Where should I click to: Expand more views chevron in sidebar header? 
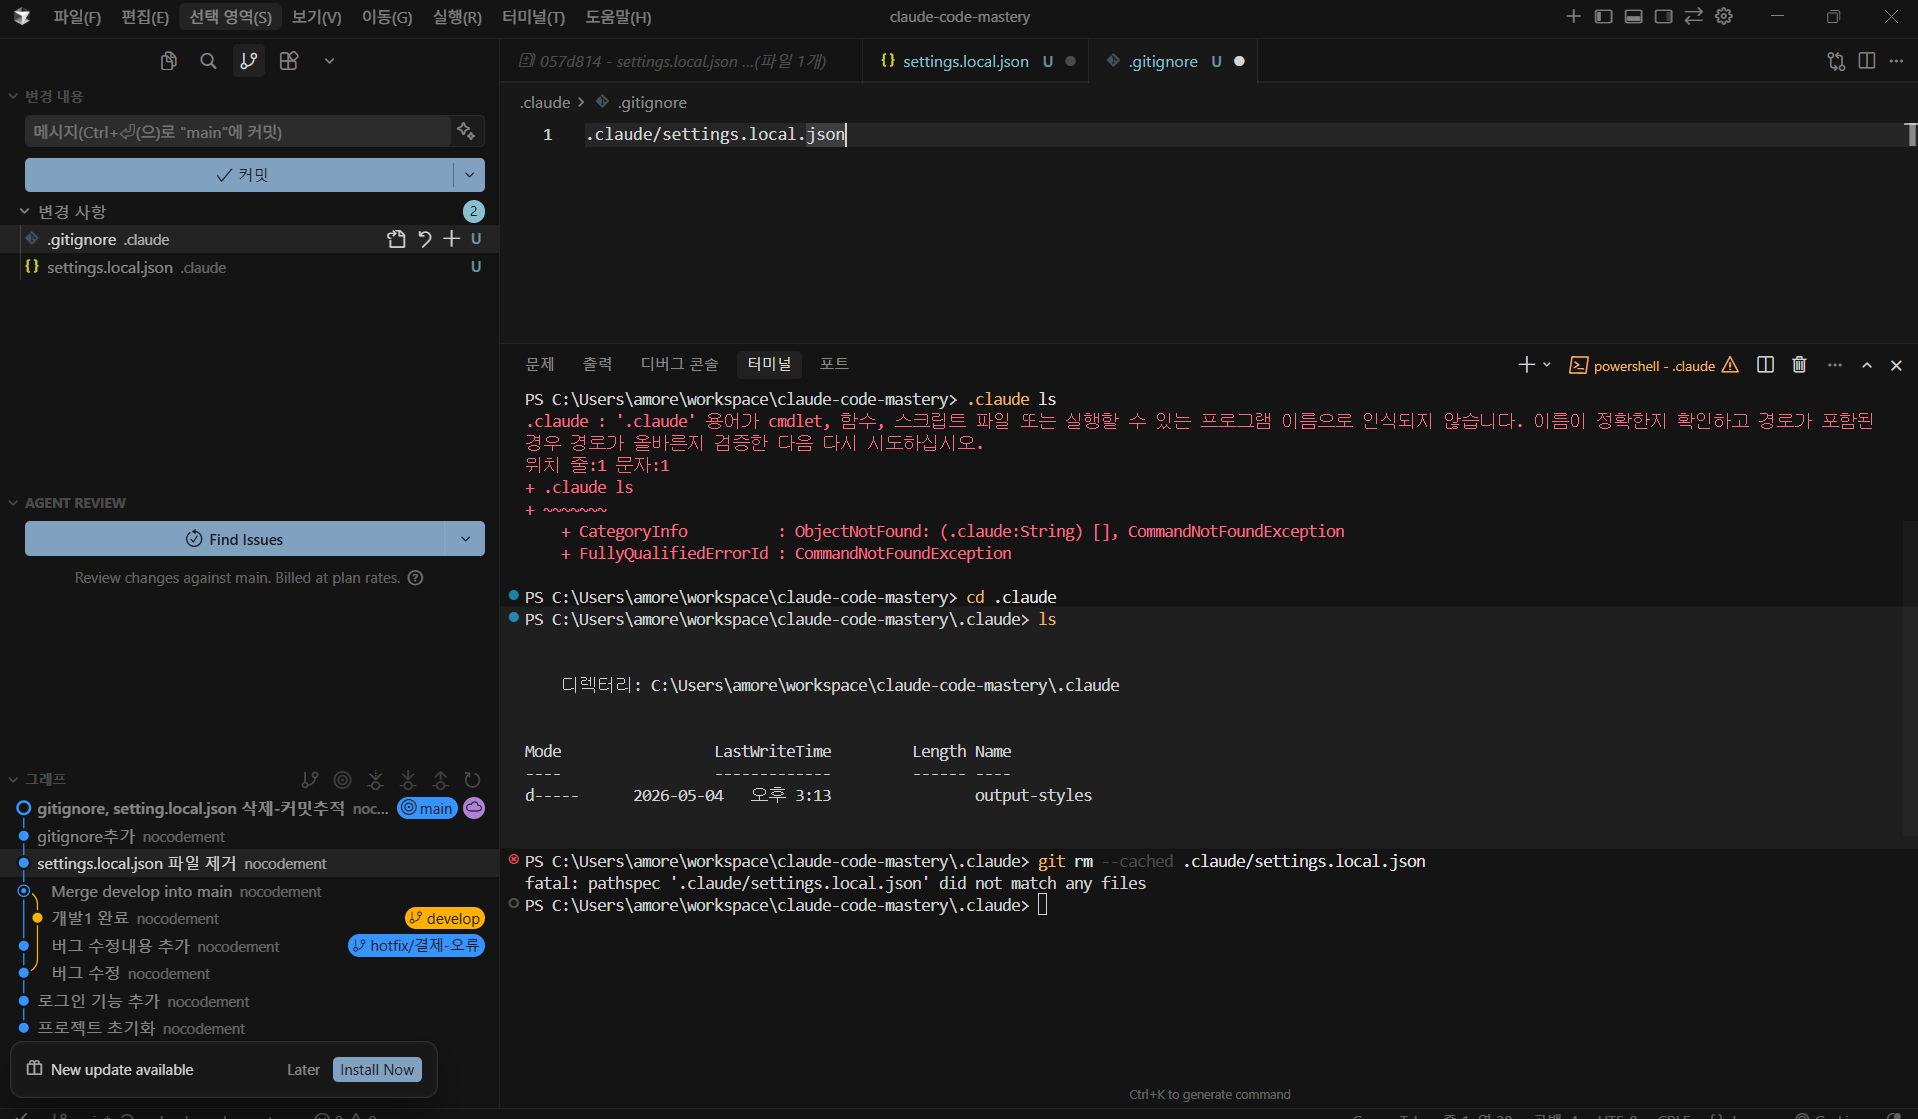pyautogui.click(x=329, y=61)
